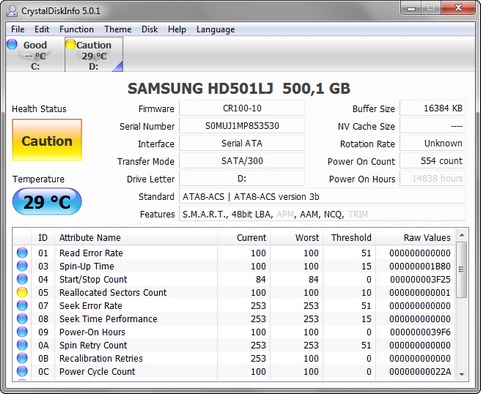
Task: Click raw value 000000001B80 of Spin-Up Time
Action: coord(420,266)
